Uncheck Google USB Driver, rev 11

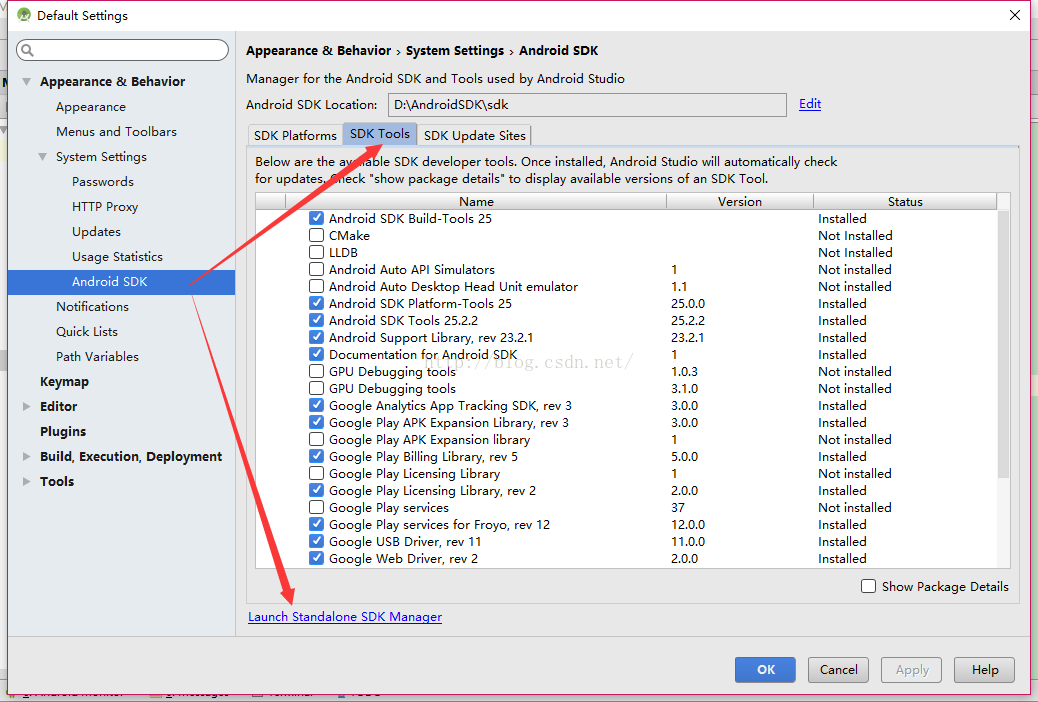coord(316,541)
